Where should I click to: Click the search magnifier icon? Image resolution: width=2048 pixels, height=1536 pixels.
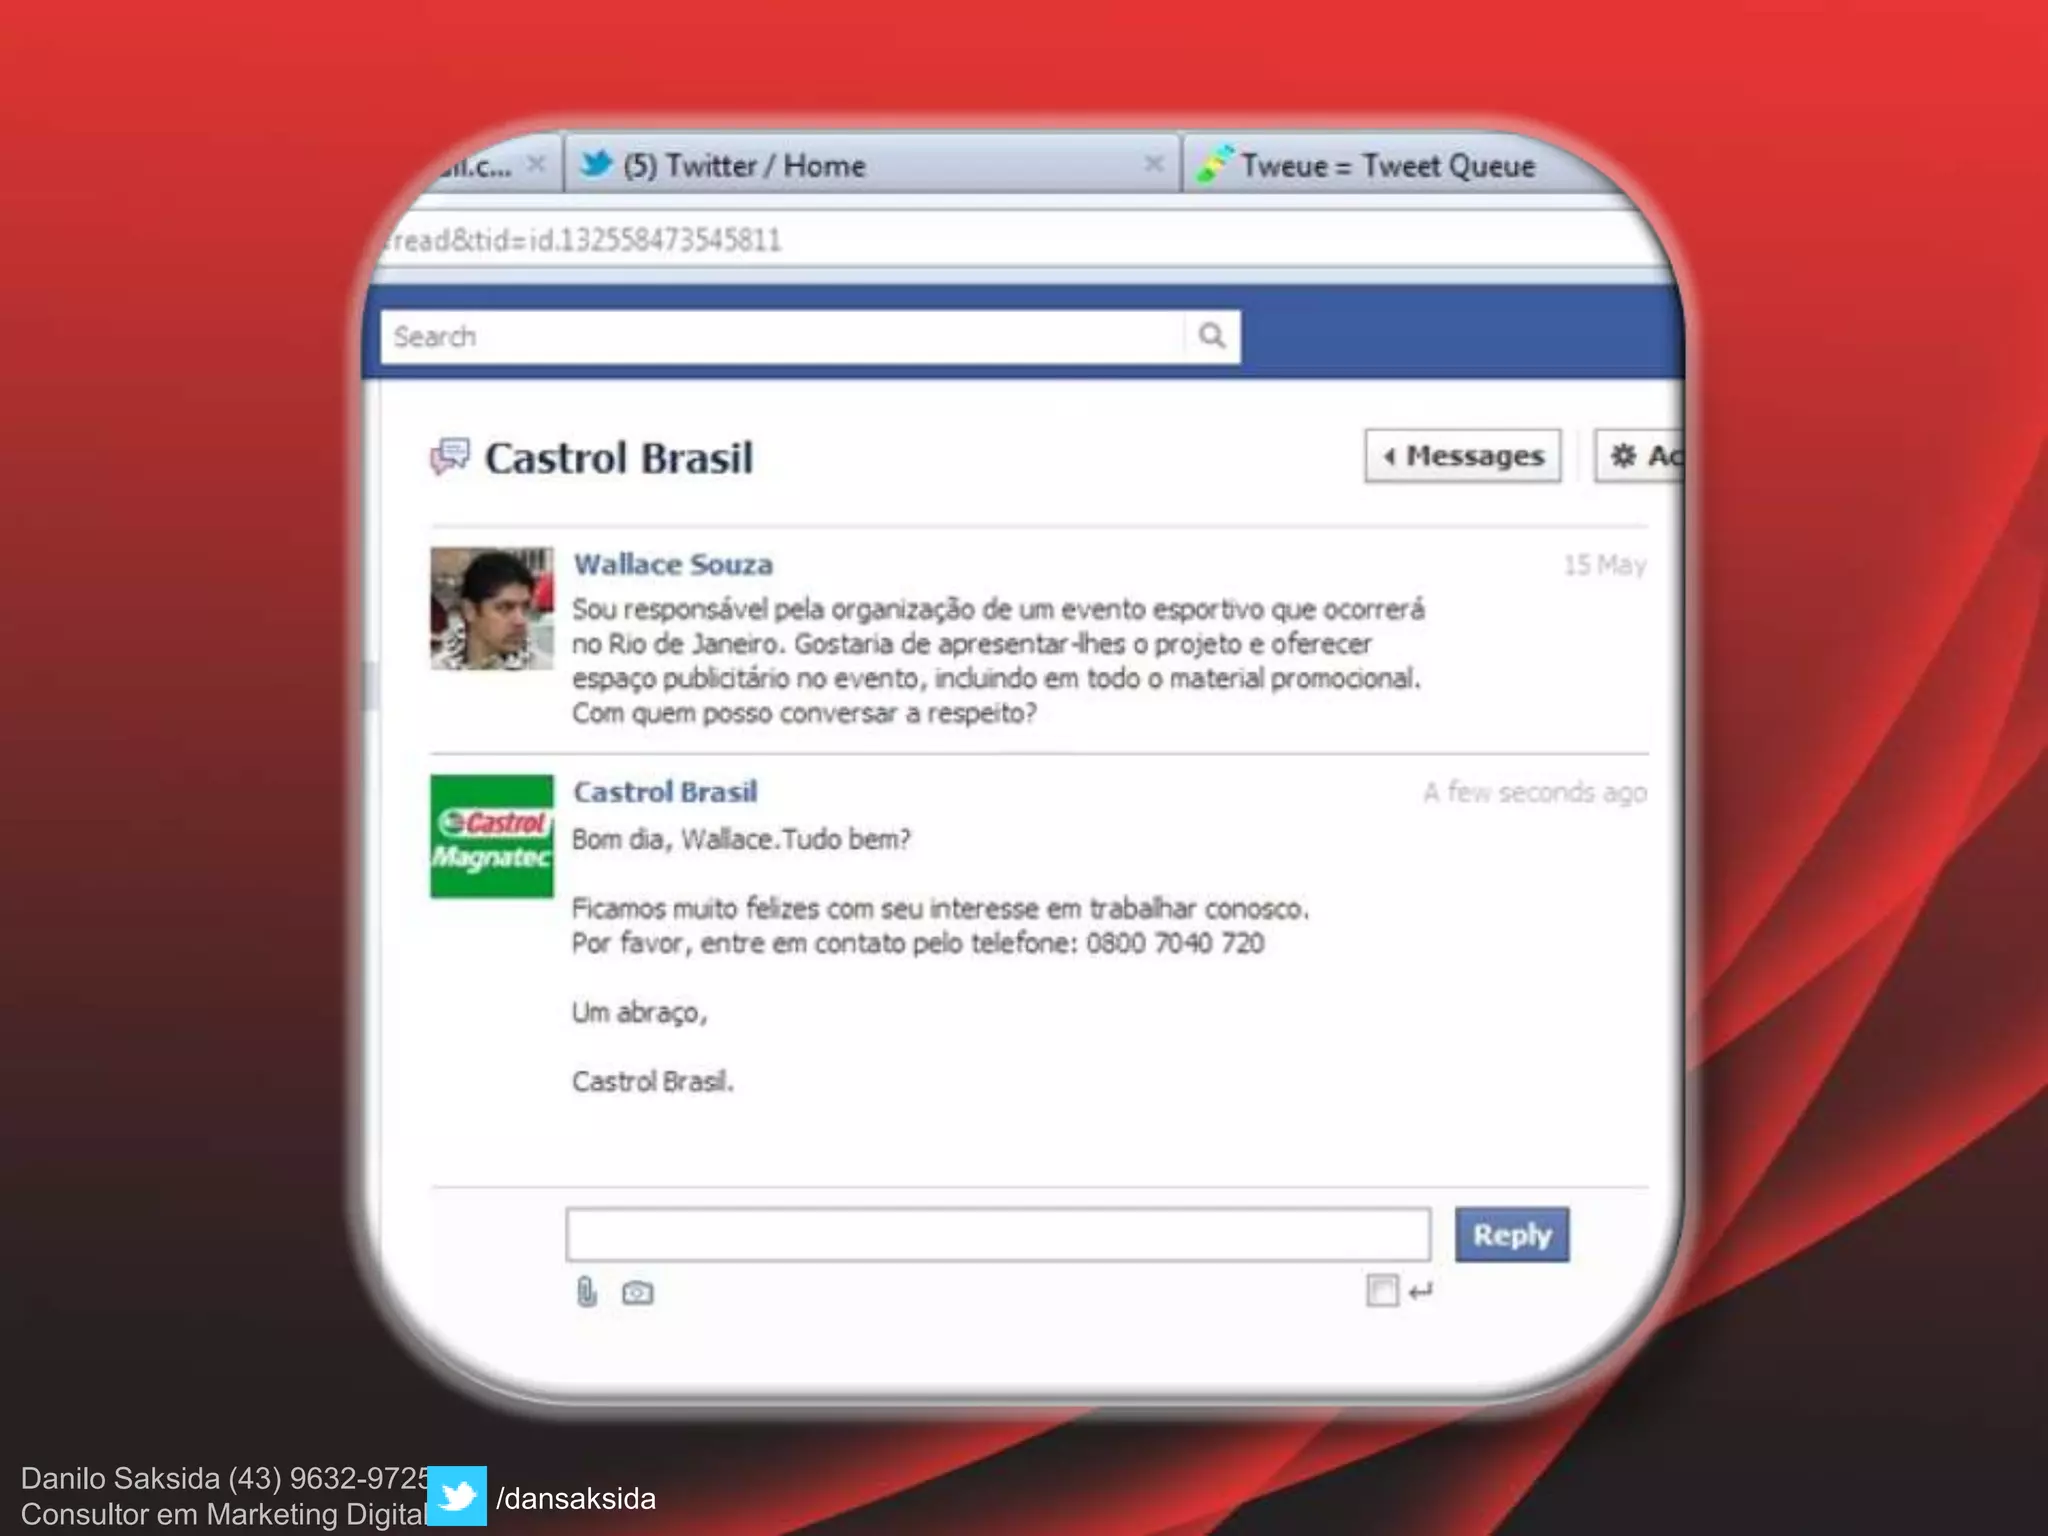click(x=1211, y=336)
